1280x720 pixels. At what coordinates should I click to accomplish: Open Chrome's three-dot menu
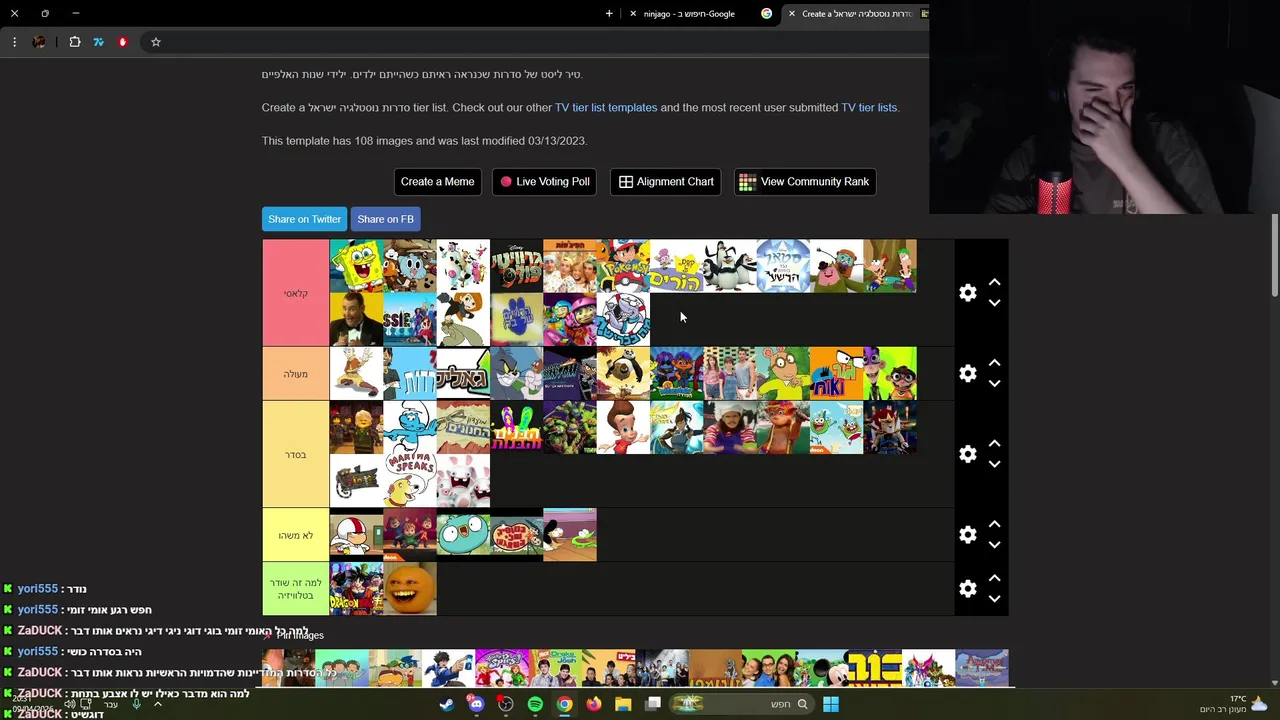(x=14, y=42)
